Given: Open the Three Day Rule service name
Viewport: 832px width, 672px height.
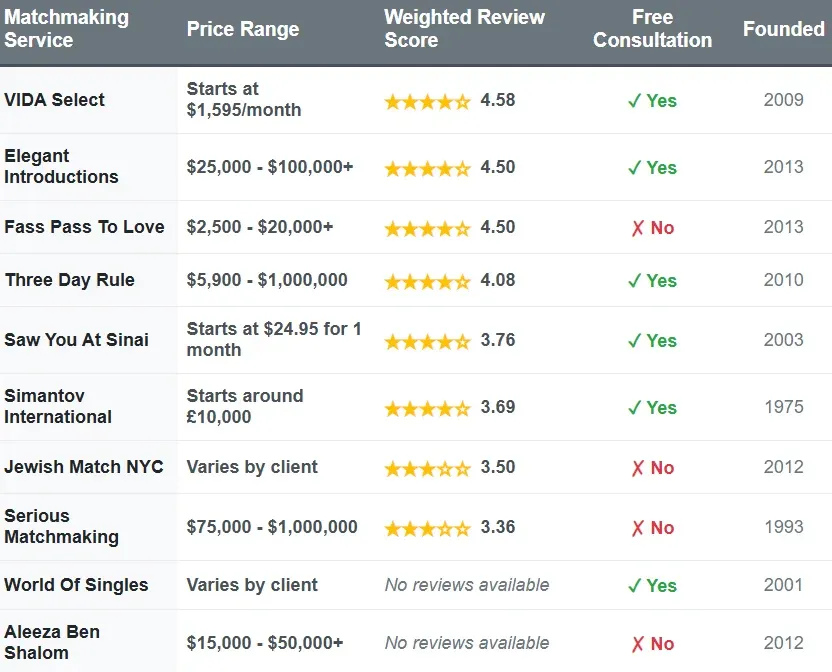Looking at the screenshot, I should click(x=70, y=280).
